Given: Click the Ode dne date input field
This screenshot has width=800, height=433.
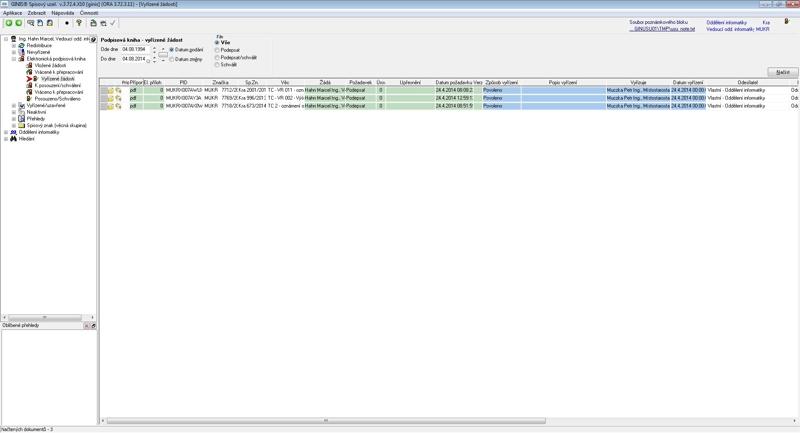Looking at the screenshot, I should tap(134, 49).
